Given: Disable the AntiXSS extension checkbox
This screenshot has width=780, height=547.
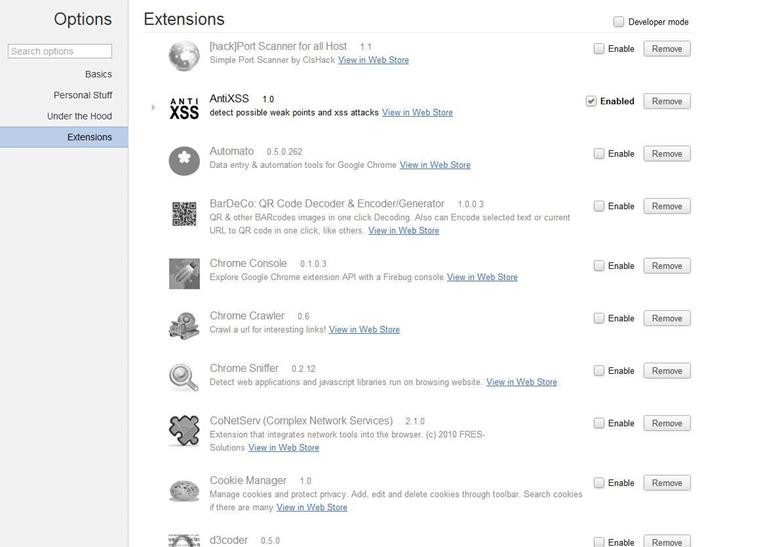Looking at the screenshot, I should 592,101.
